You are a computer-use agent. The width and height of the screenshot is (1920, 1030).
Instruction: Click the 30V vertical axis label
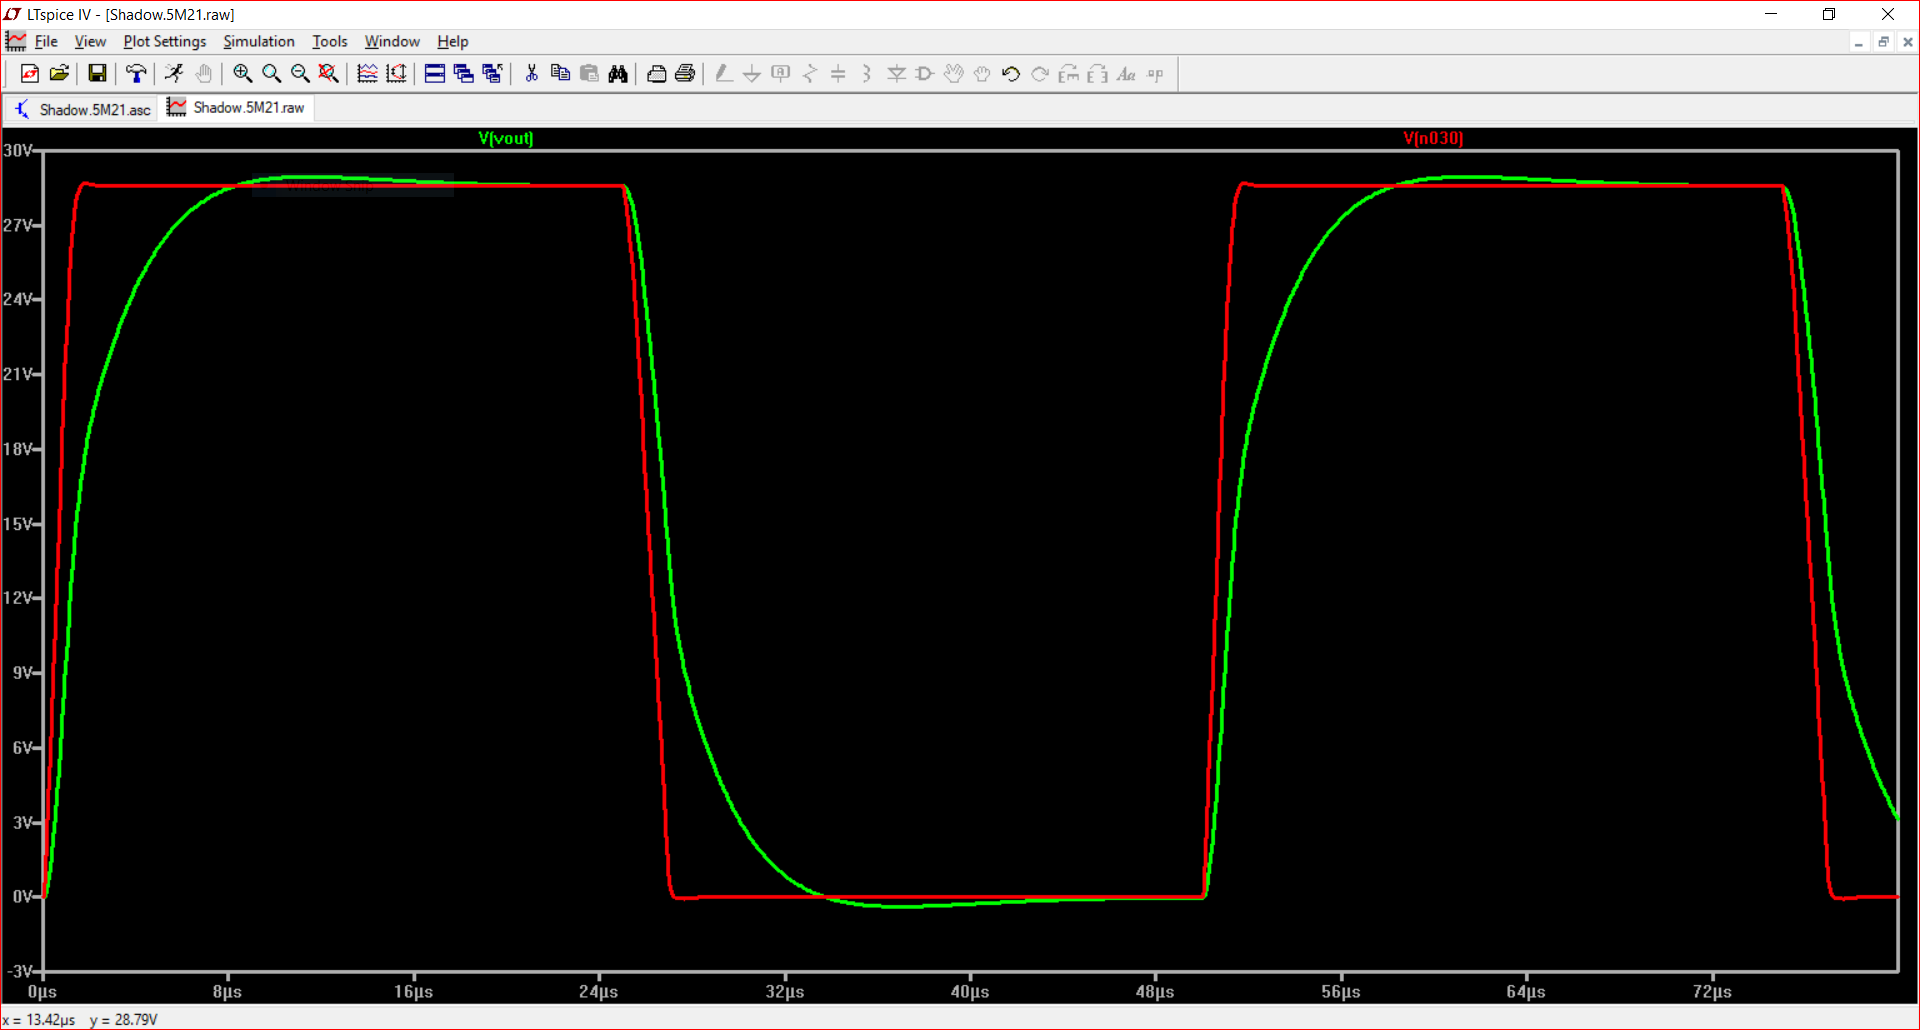(x=18, y=150)
